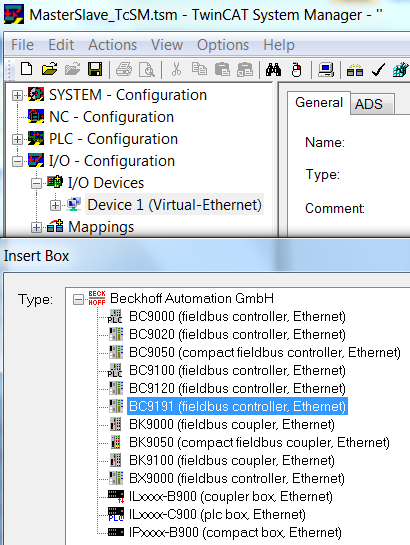Viewport: 410px width, 545px height.
Task: Select BC9050 compact fieldbus controller entry
Action: (x=265, y=352)
